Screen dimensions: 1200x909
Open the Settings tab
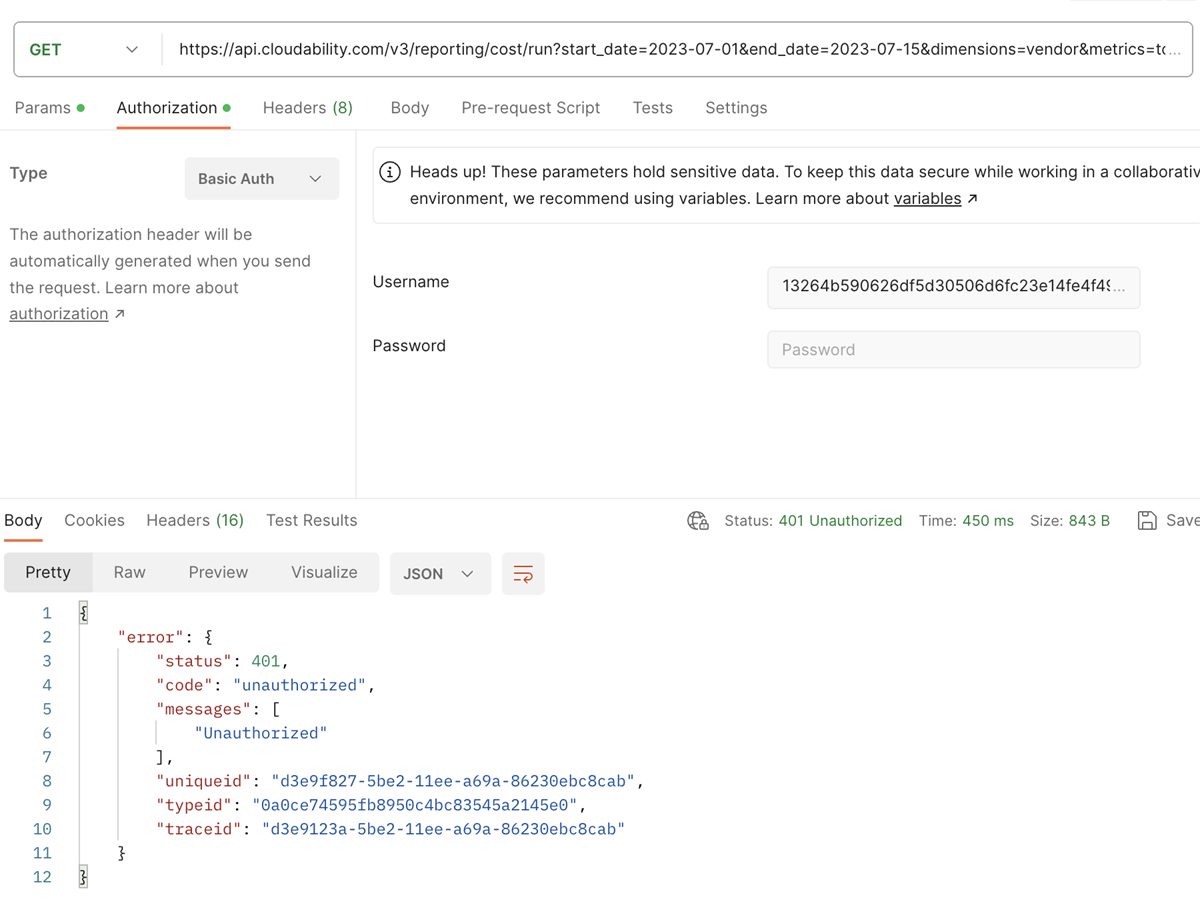coord(736,108)
